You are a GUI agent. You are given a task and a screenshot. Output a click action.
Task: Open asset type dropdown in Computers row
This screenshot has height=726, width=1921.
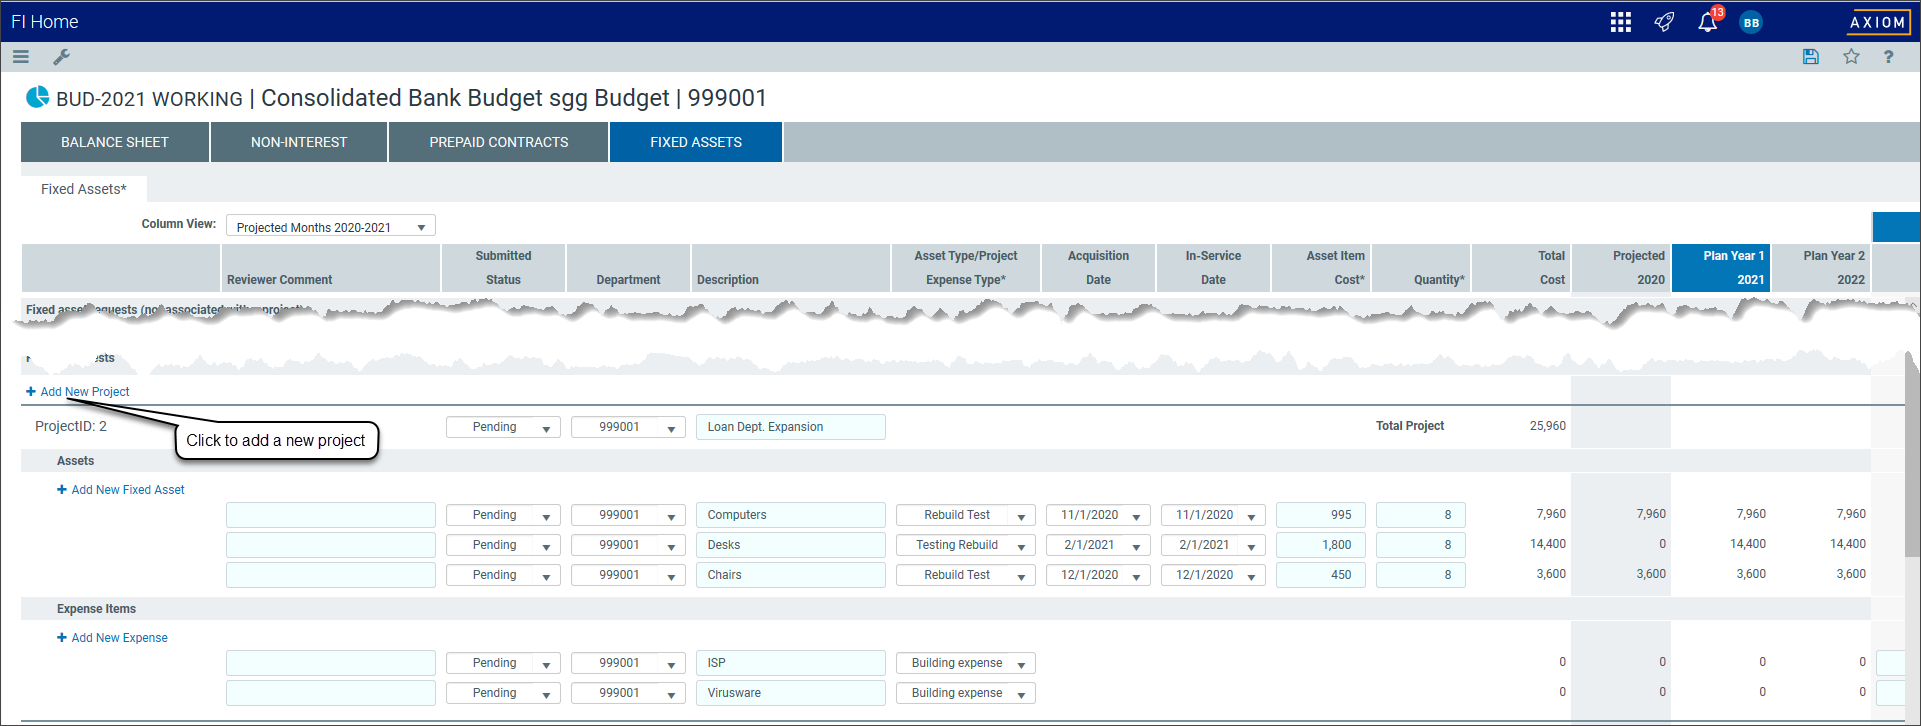(x=966, y=515)
